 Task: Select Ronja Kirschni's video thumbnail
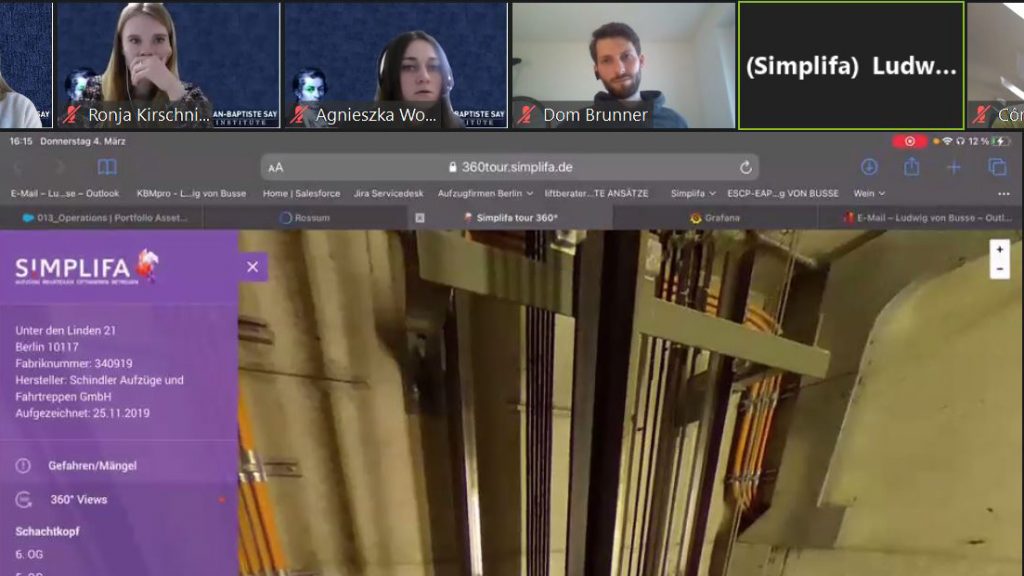[168, 65]
